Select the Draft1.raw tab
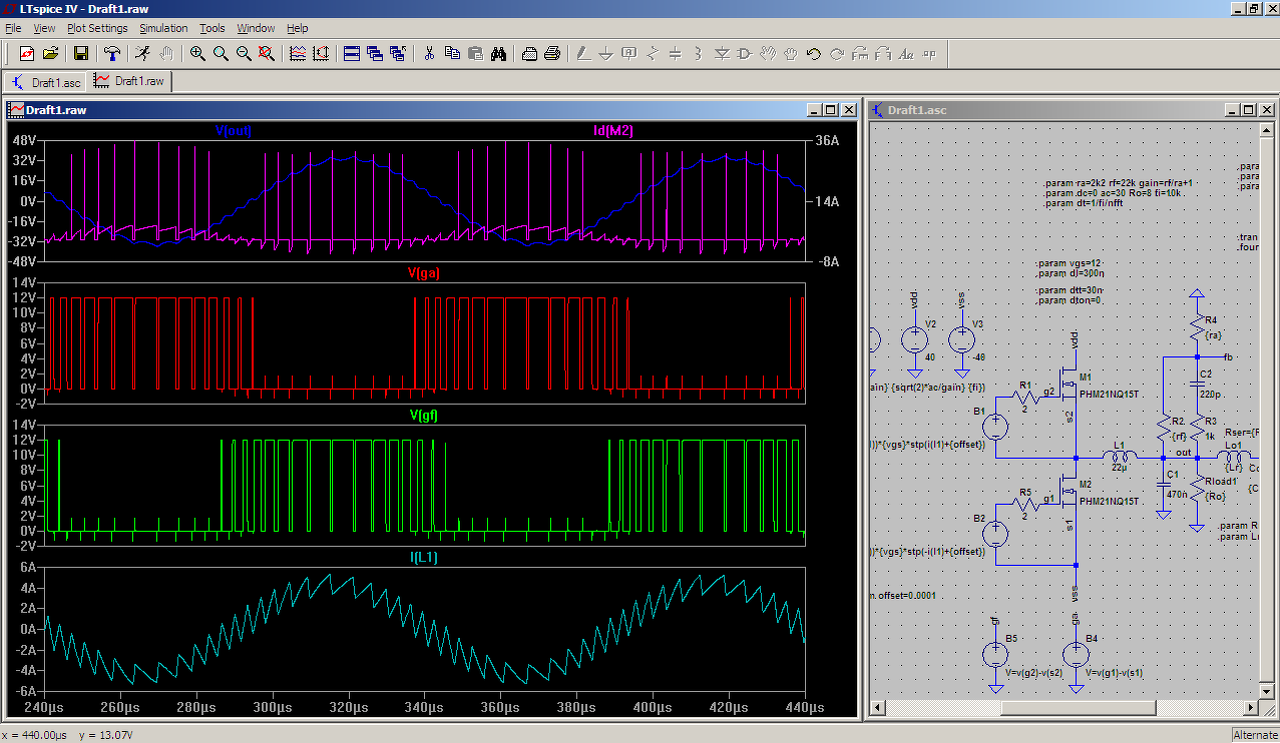The width and height of the screenshot is (1280, 743). [130, 81]
